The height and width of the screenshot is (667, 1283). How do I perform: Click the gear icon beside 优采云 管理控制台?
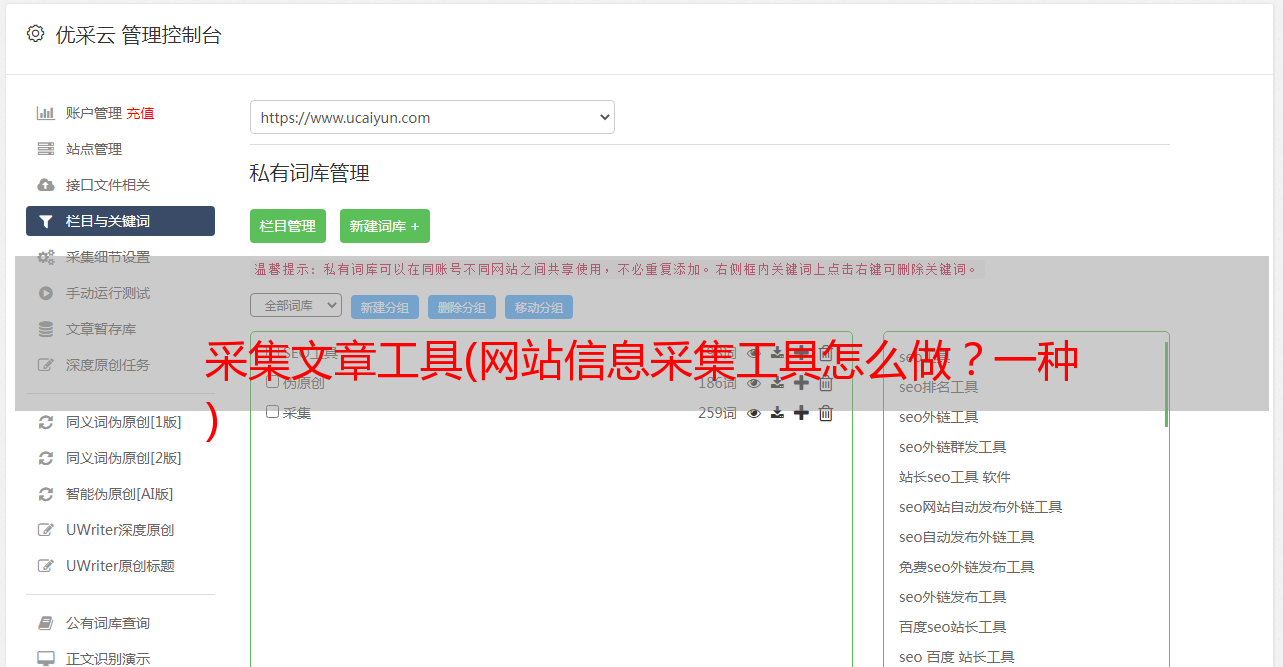coord(36,34)
